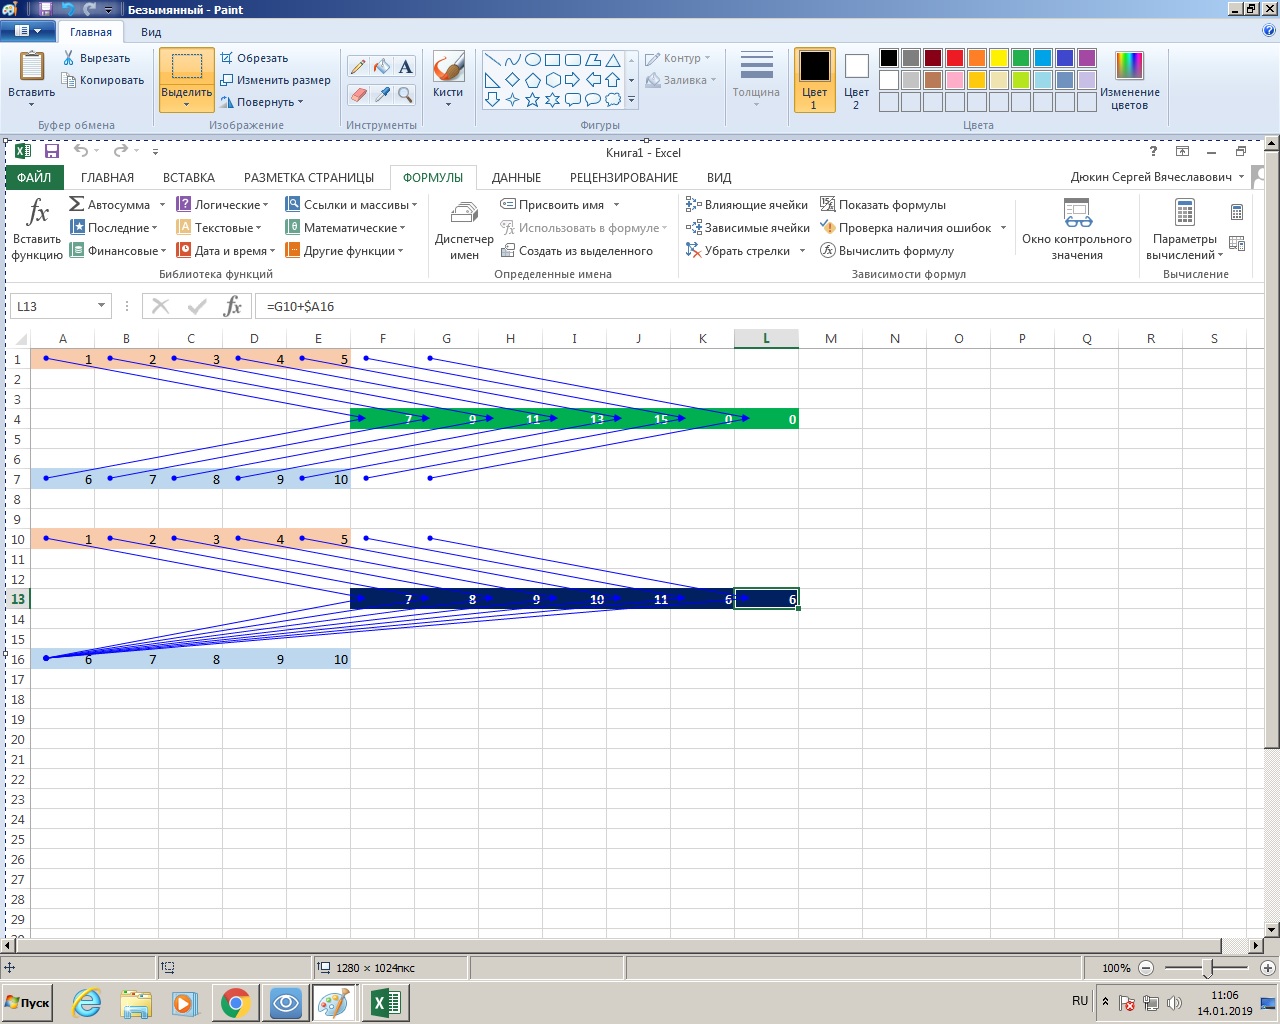
Task: Open the Заливка fill dropdown
Action: point(681,80)
